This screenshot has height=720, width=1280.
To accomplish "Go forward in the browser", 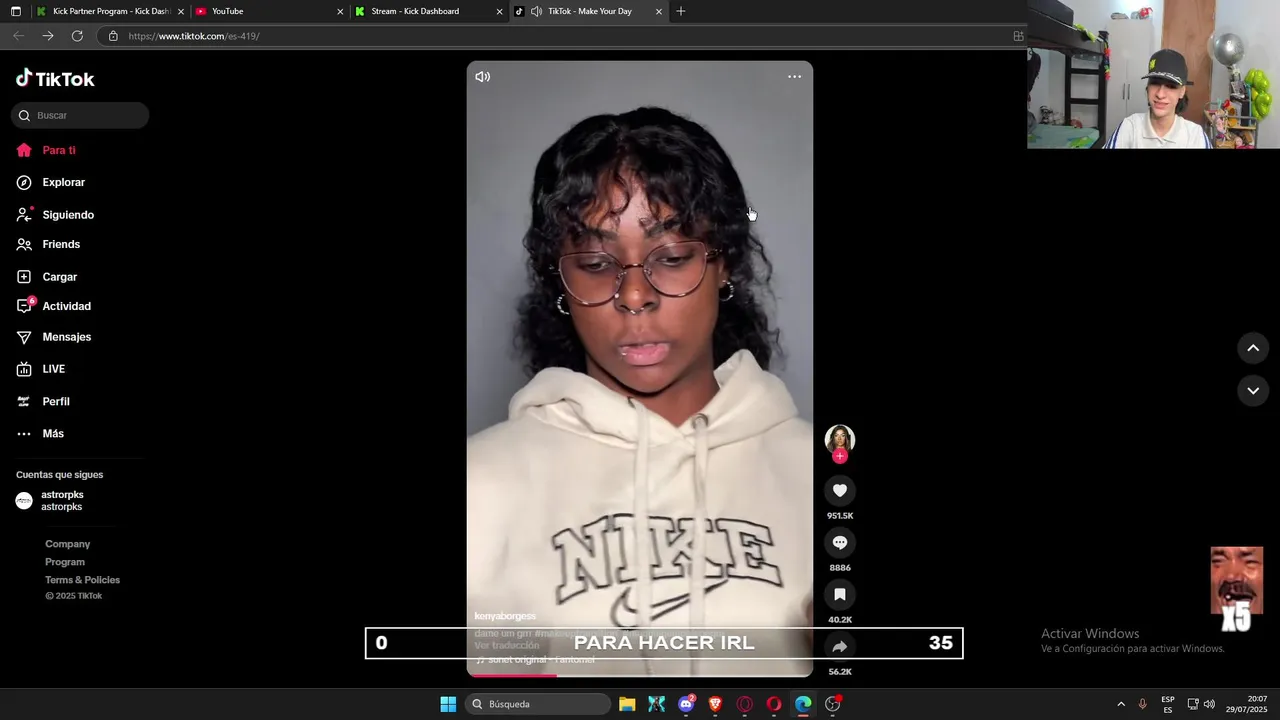I will pyautogui.click(x=48, y=36).
